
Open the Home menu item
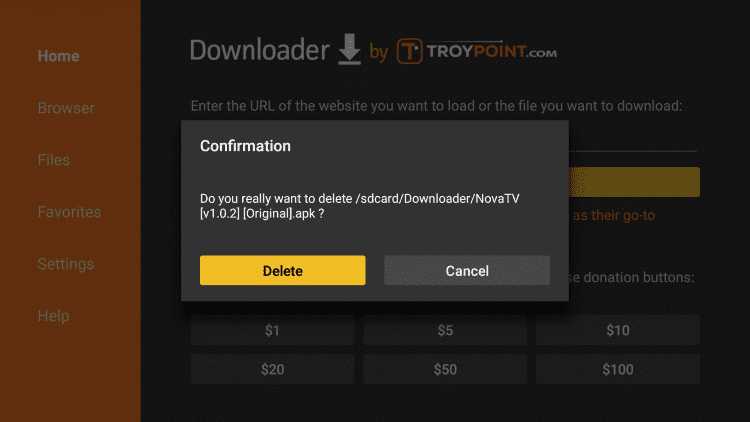58,56
